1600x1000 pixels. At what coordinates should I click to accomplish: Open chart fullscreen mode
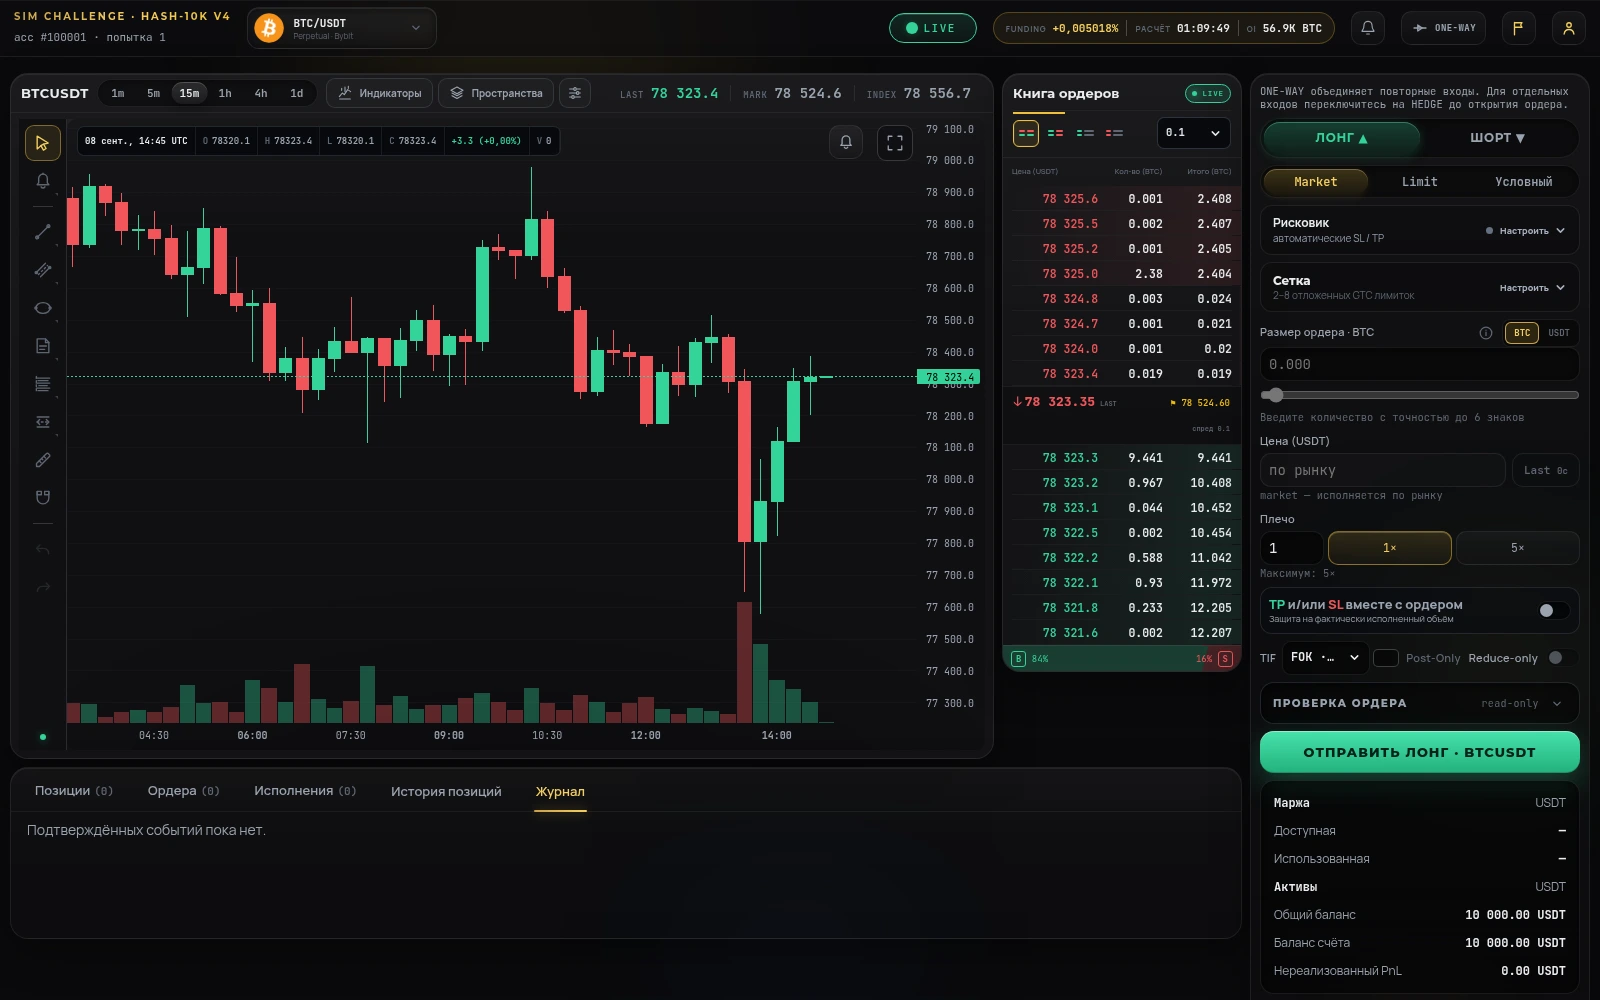coord(895,143)
